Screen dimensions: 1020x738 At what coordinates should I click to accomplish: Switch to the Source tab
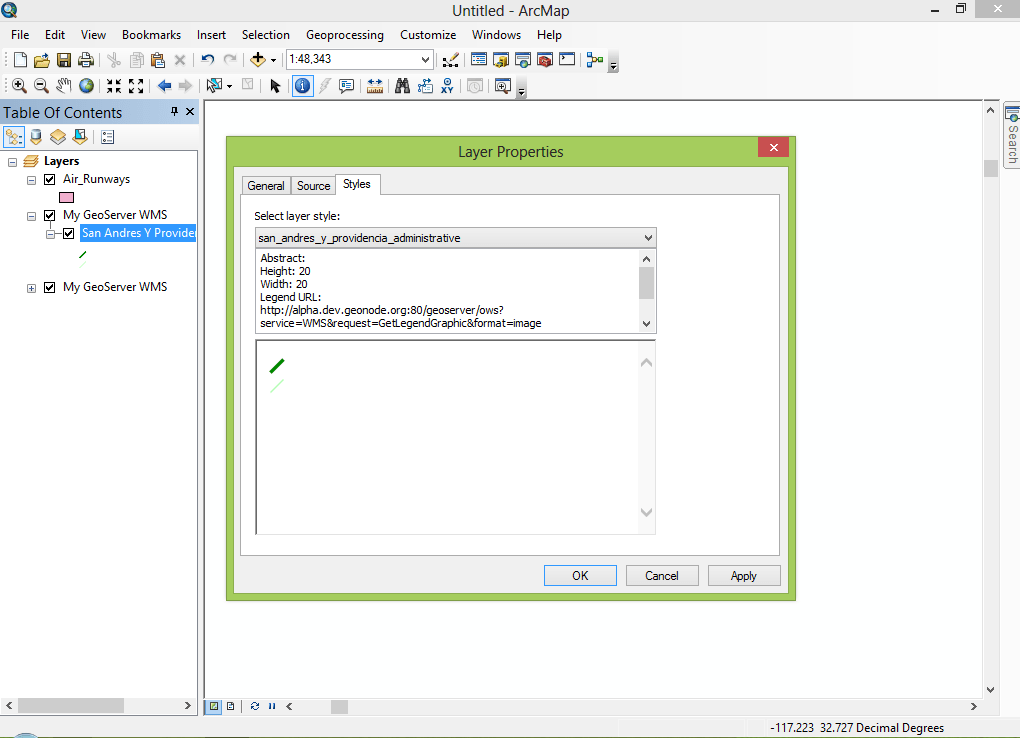[x=314, y=185]
